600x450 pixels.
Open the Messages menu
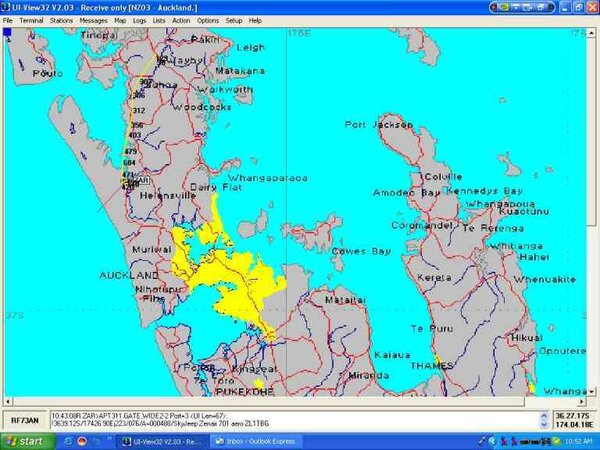(93, 20)
